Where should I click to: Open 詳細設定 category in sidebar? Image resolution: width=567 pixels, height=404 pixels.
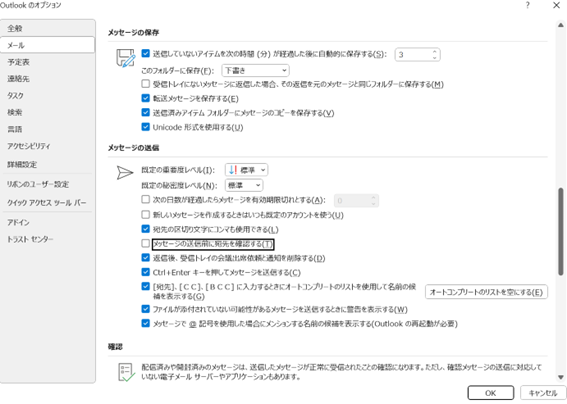tap(22, 165)
